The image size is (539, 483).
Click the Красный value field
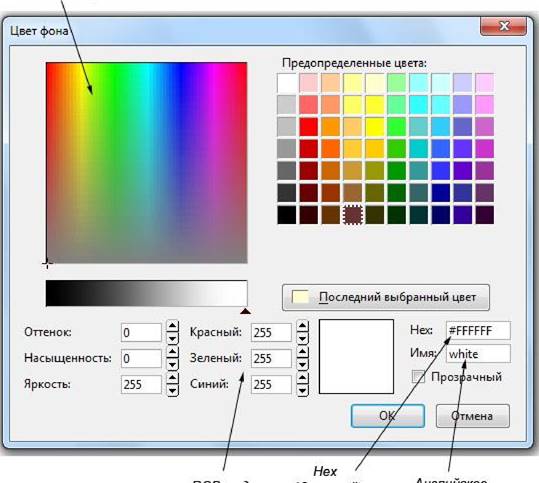pos(271,332)
